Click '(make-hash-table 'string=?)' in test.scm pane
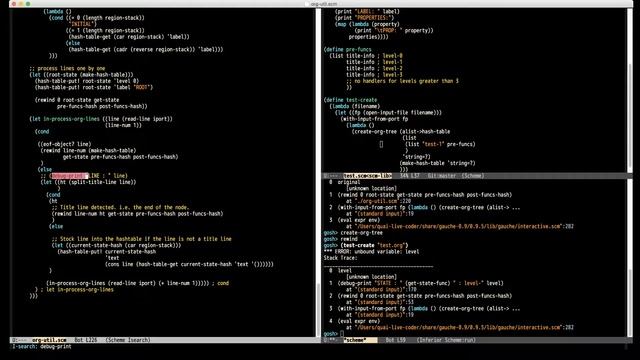 (438, 163)
